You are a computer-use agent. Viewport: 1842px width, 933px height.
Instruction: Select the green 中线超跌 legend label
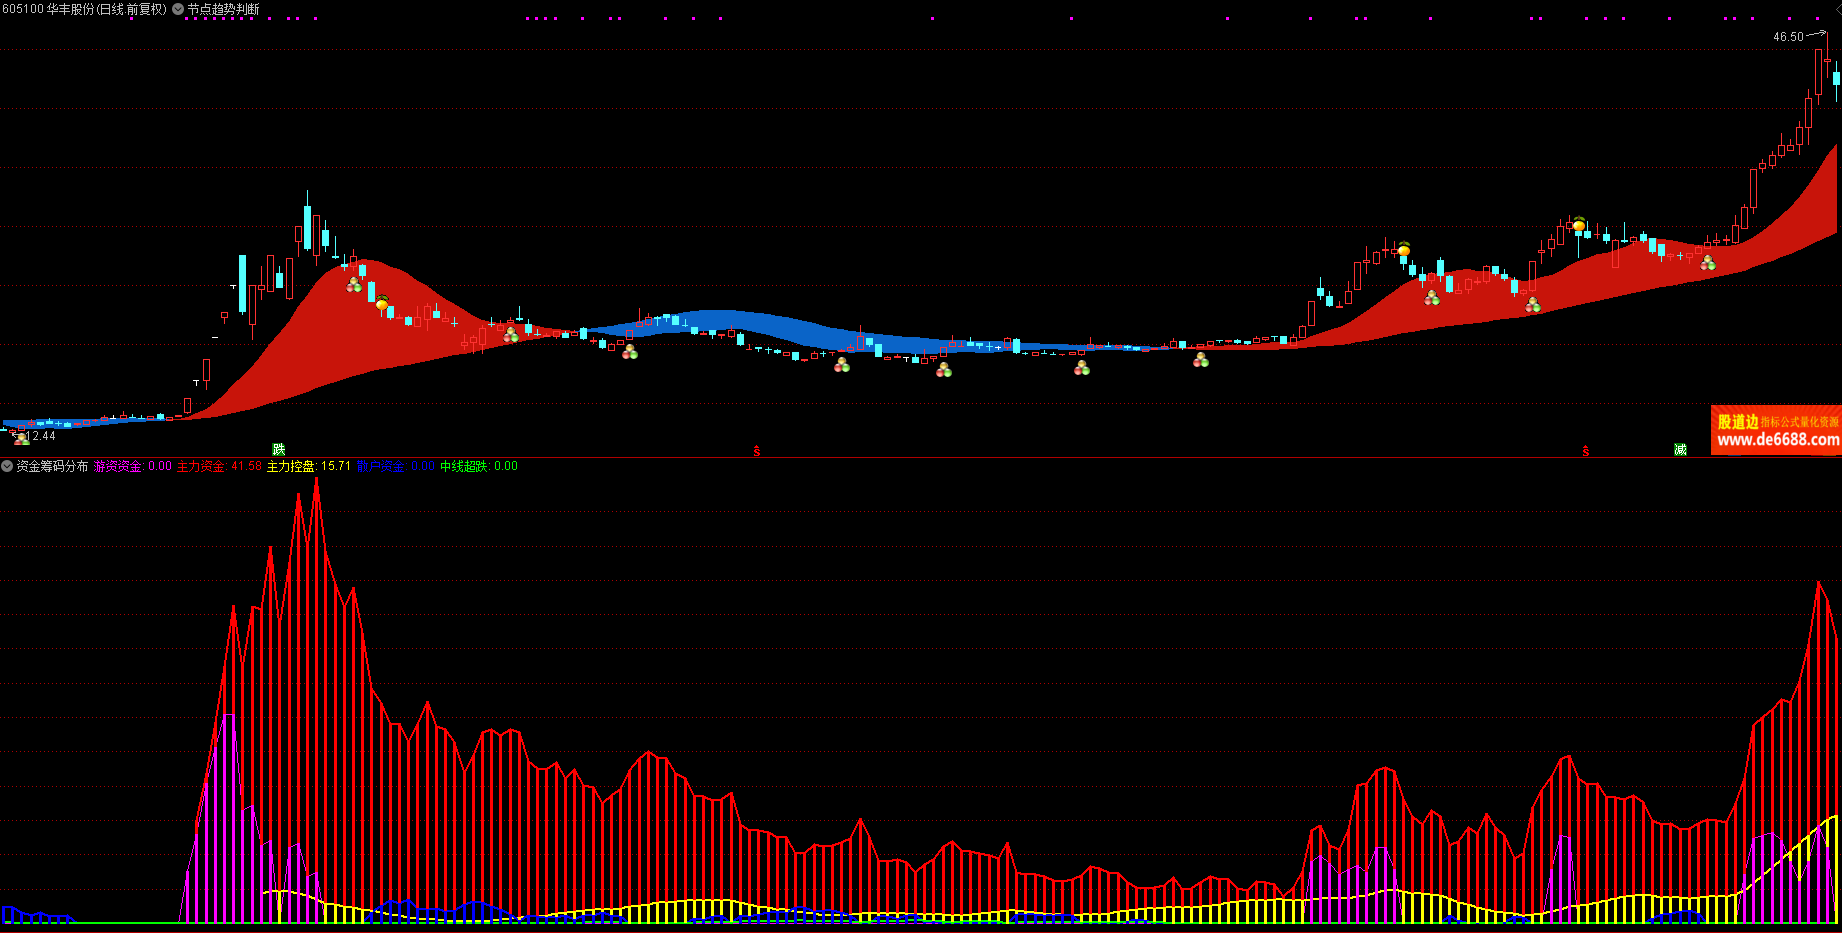[464, 466]
